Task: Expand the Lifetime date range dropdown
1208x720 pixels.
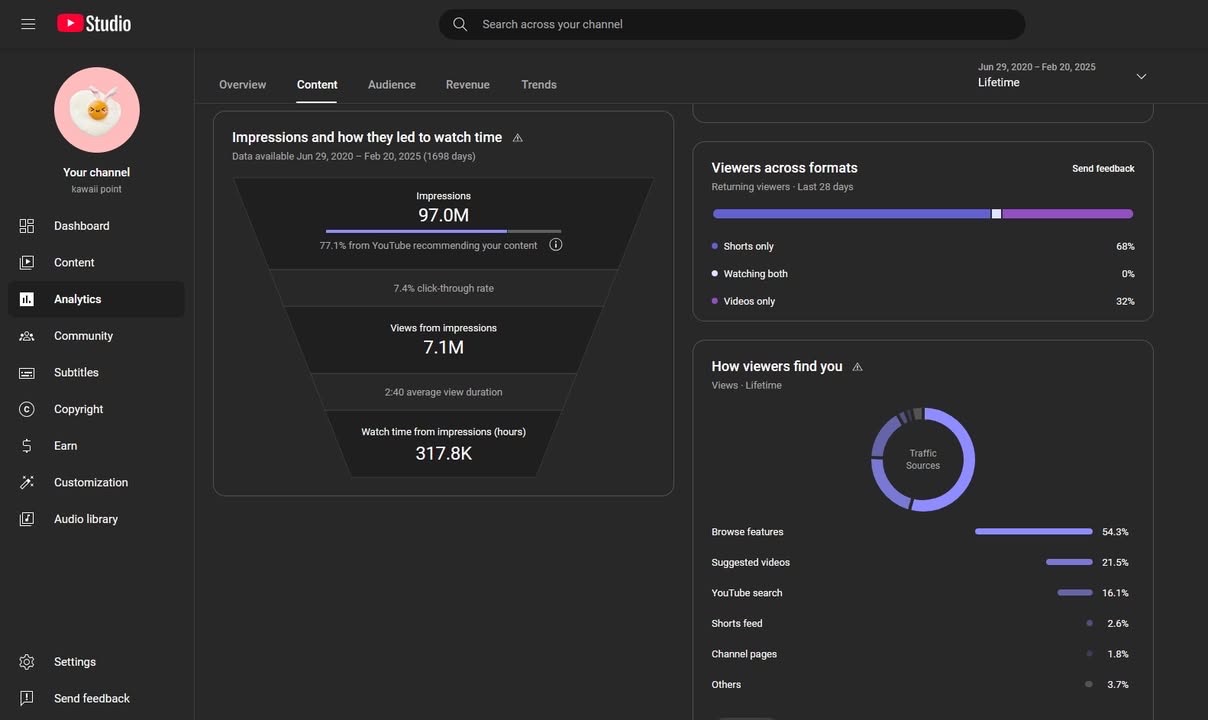Action: (1141, 77)
